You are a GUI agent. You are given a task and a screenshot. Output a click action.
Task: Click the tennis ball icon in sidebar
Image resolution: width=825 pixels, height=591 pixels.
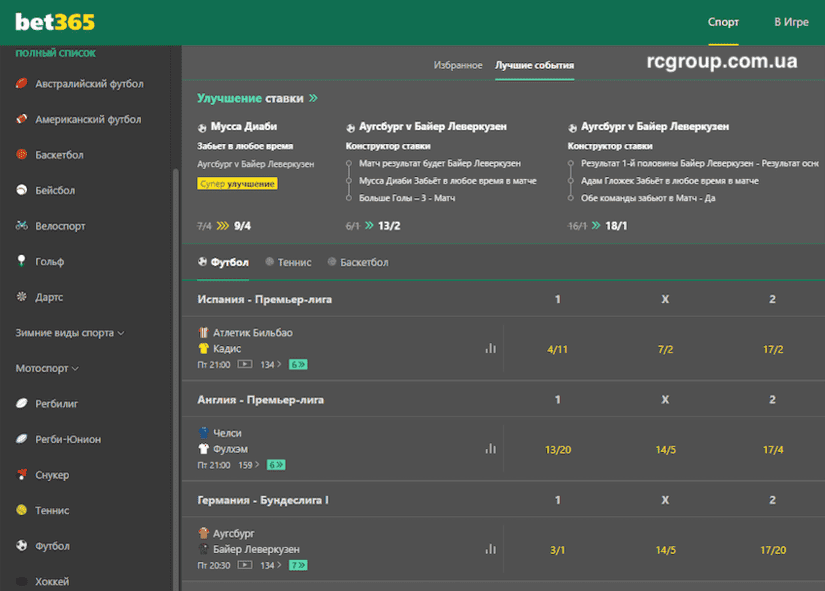22,509
